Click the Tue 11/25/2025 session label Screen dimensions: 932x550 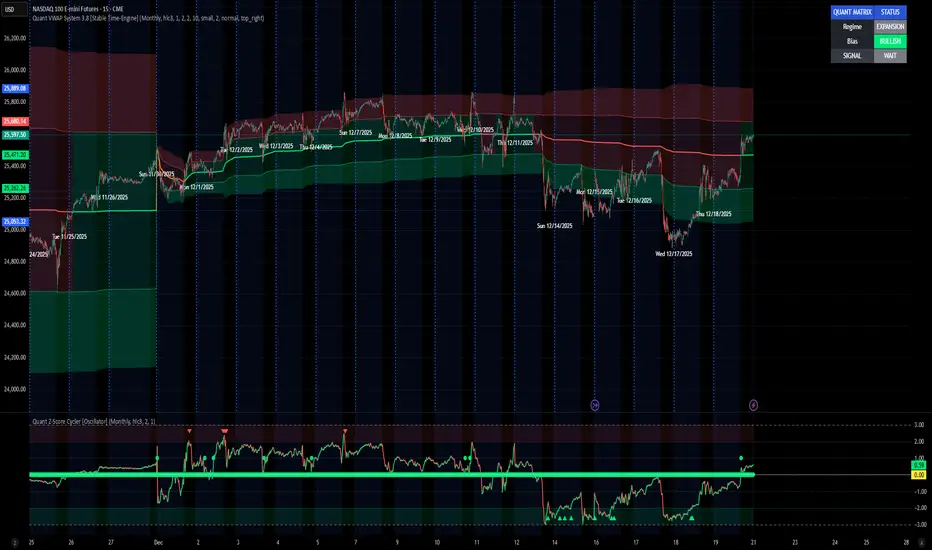70,237
